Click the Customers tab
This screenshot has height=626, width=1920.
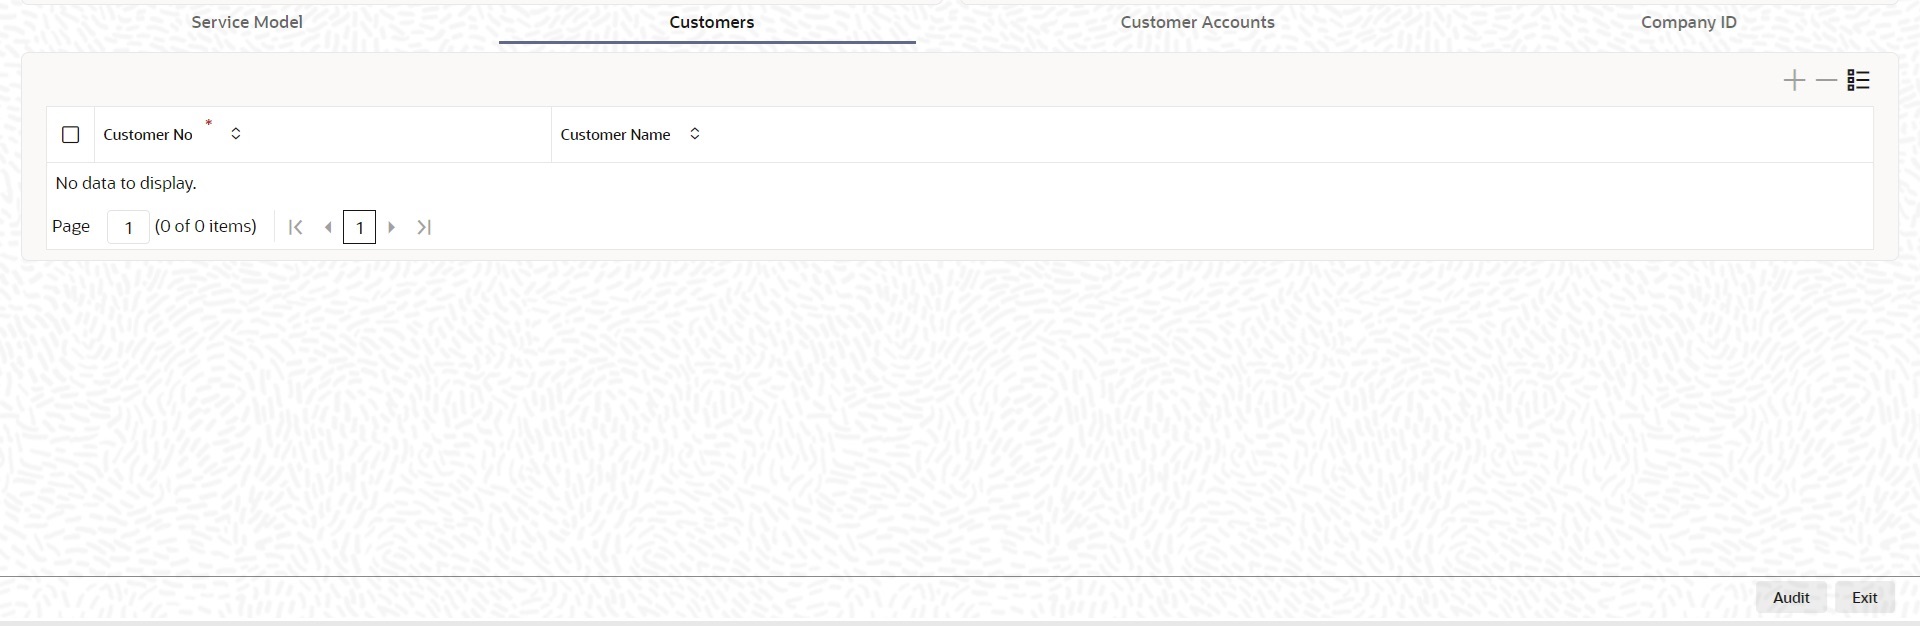pyautogui.click(x=711, y=22)
